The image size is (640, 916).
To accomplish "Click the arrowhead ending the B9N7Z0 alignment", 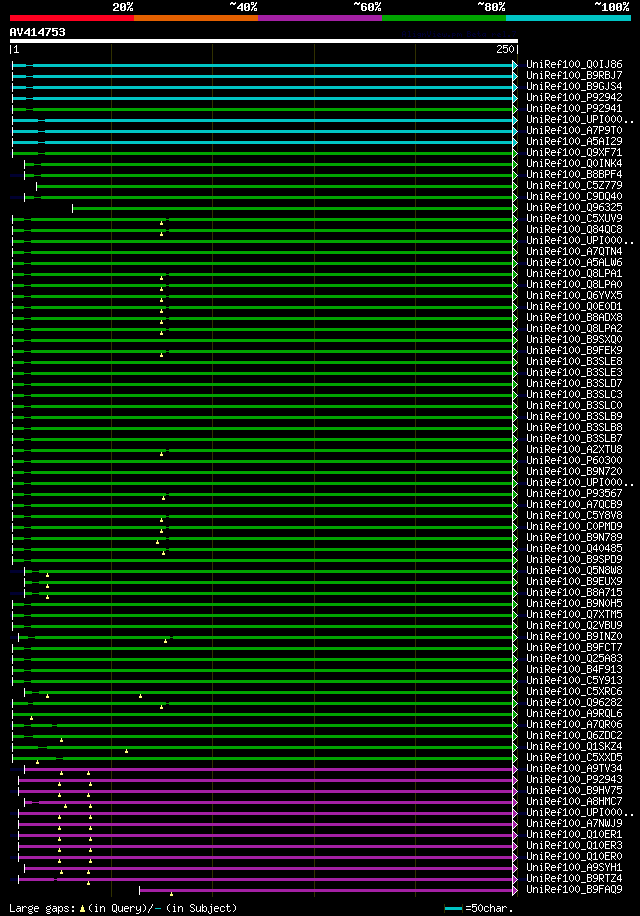I will [x=515, y=472].
